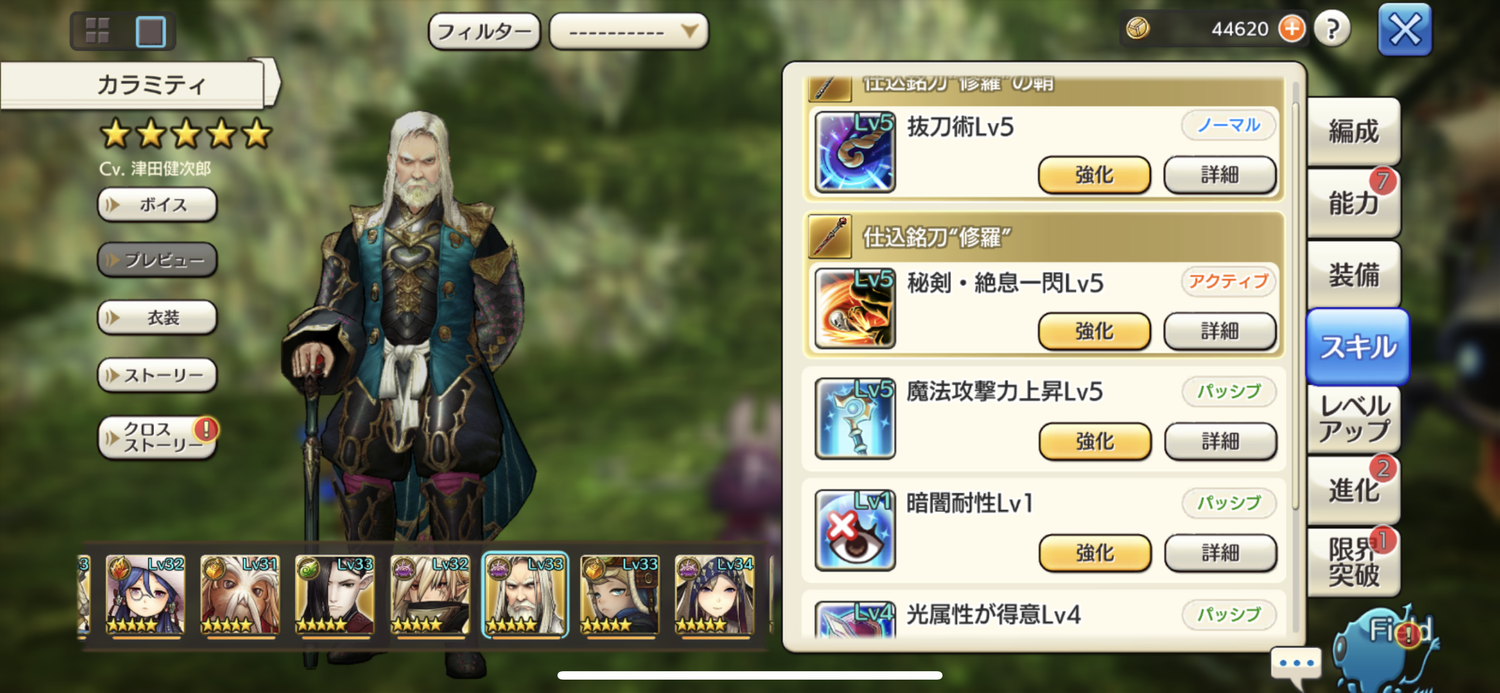The width and height of the screenshot is (1500, 693).
Task: Select Lv34 hooded character thumbnail
Action: (x=715, y=595)
